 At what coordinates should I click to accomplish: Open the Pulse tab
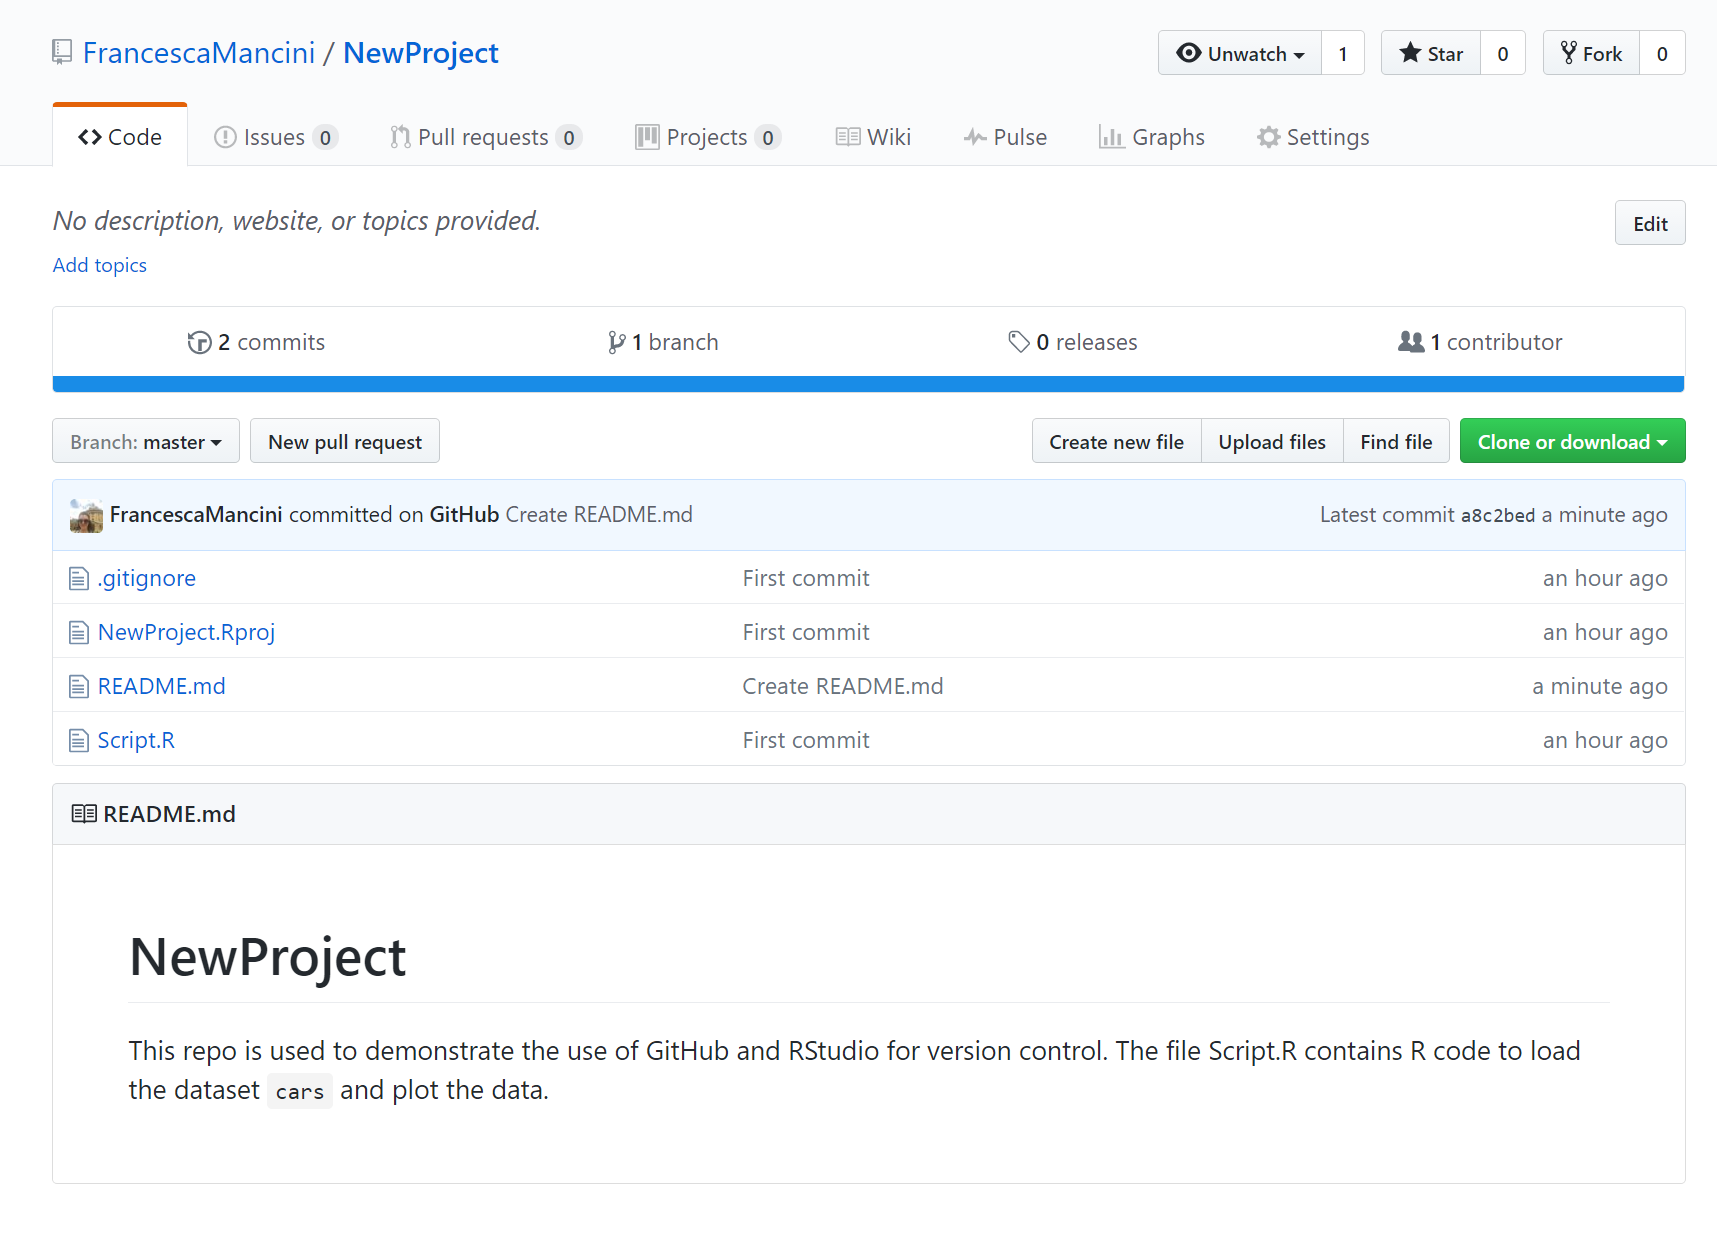[1005, 137]
